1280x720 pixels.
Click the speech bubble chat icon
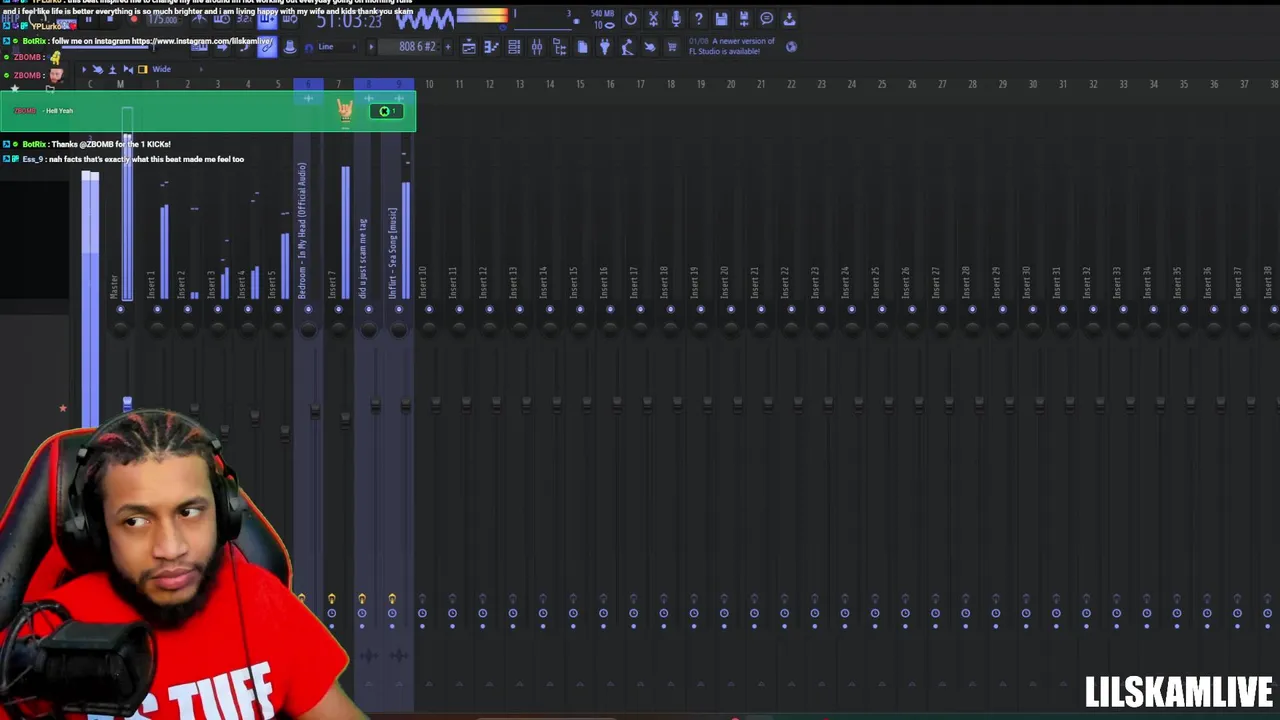click(766, 18)
